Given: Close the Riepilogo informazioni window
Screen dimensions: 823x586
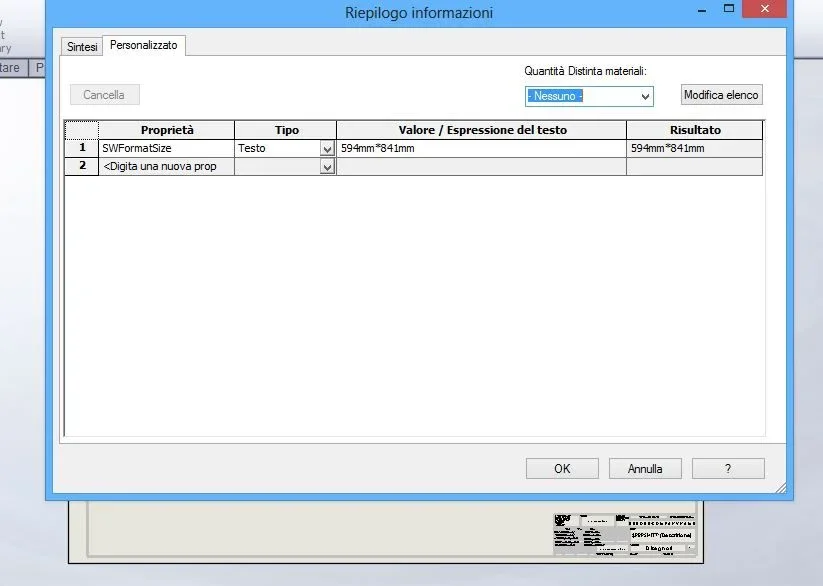Looking at the screenshot, I should 770,9.
